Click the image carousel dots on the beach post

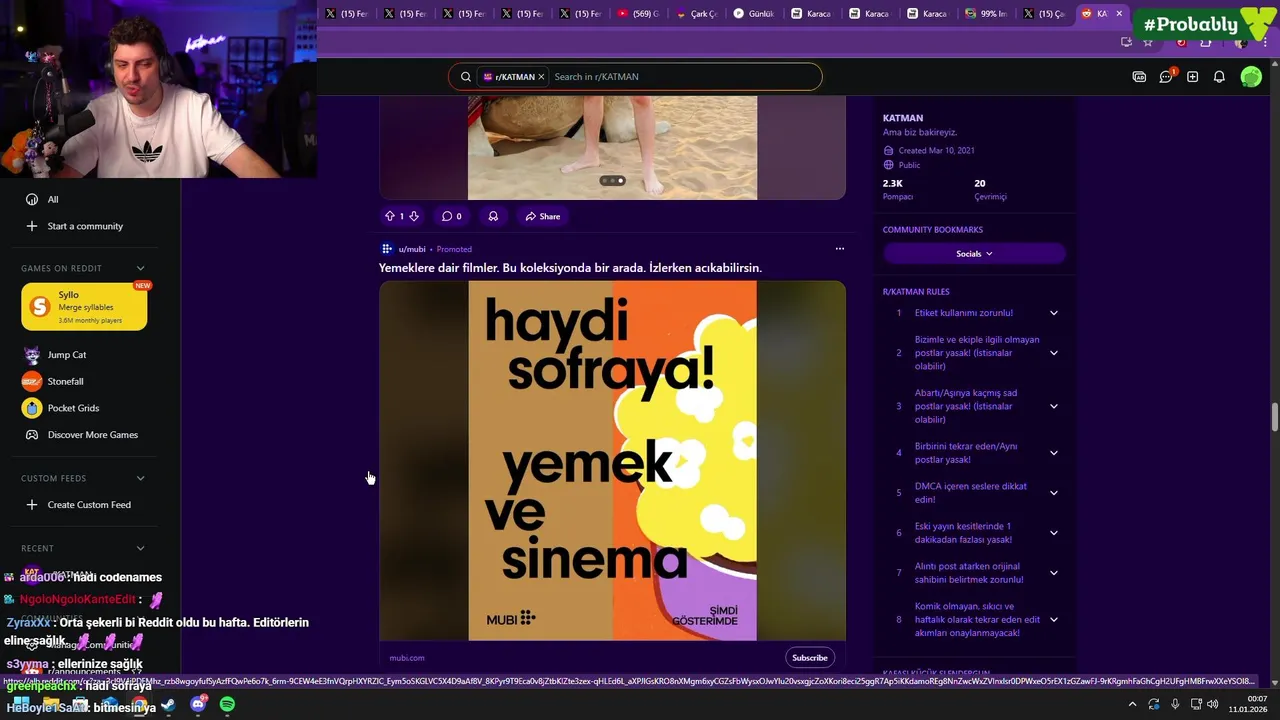612,181
